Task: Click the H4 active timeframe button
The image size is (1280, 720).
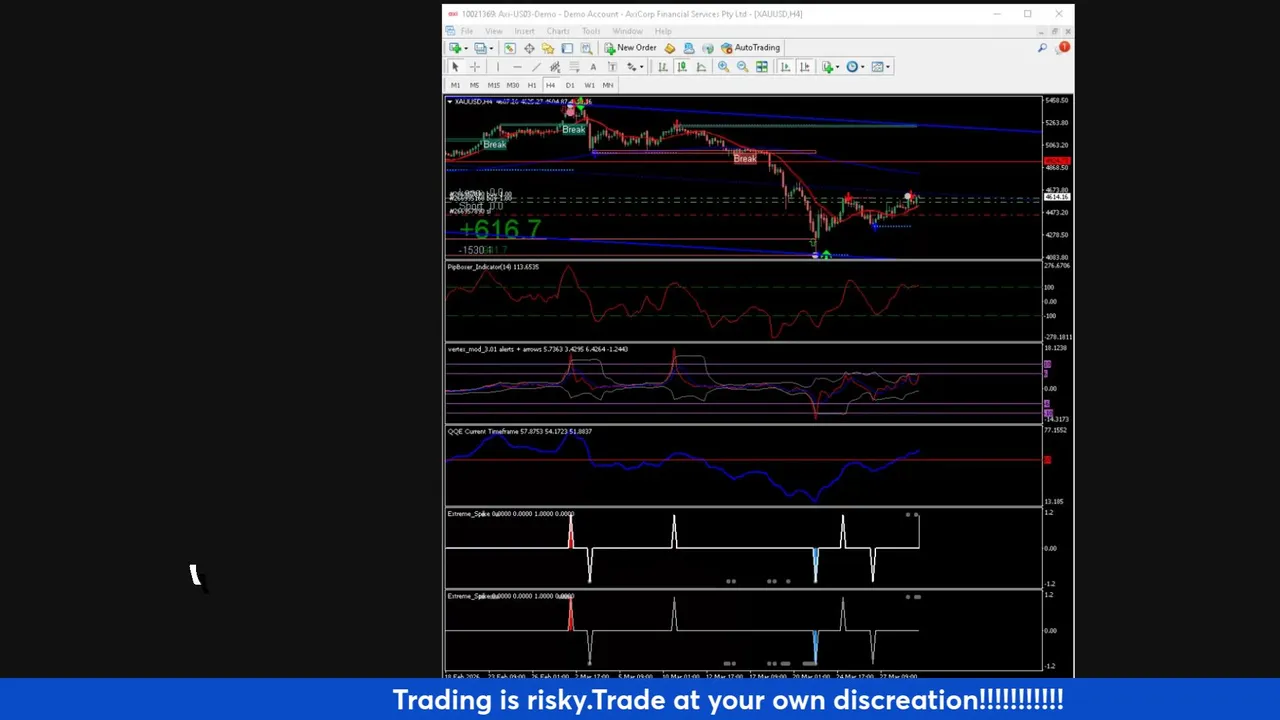Action: point(550,85)
